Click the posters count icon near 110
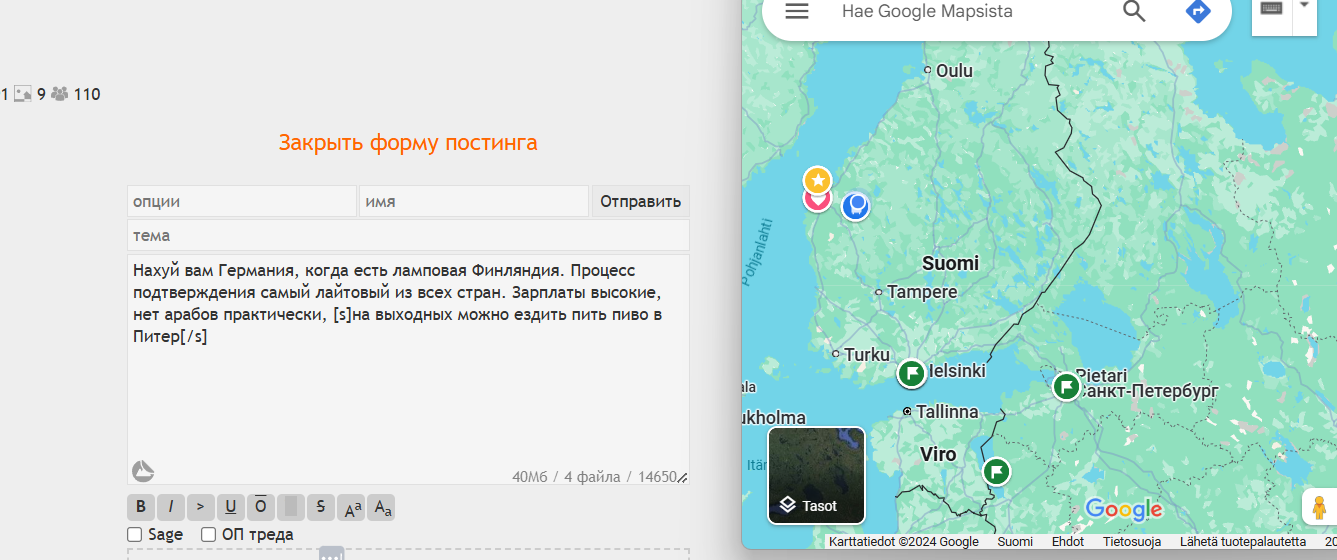Screen dimensions: 1337x560 pos(60,94)
